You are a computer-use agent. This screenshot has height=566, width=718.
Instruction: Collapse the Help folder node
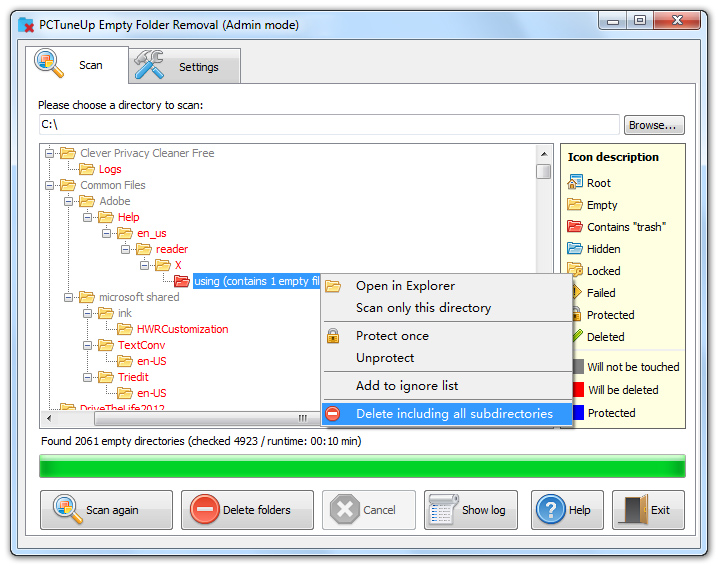(87, 217)
